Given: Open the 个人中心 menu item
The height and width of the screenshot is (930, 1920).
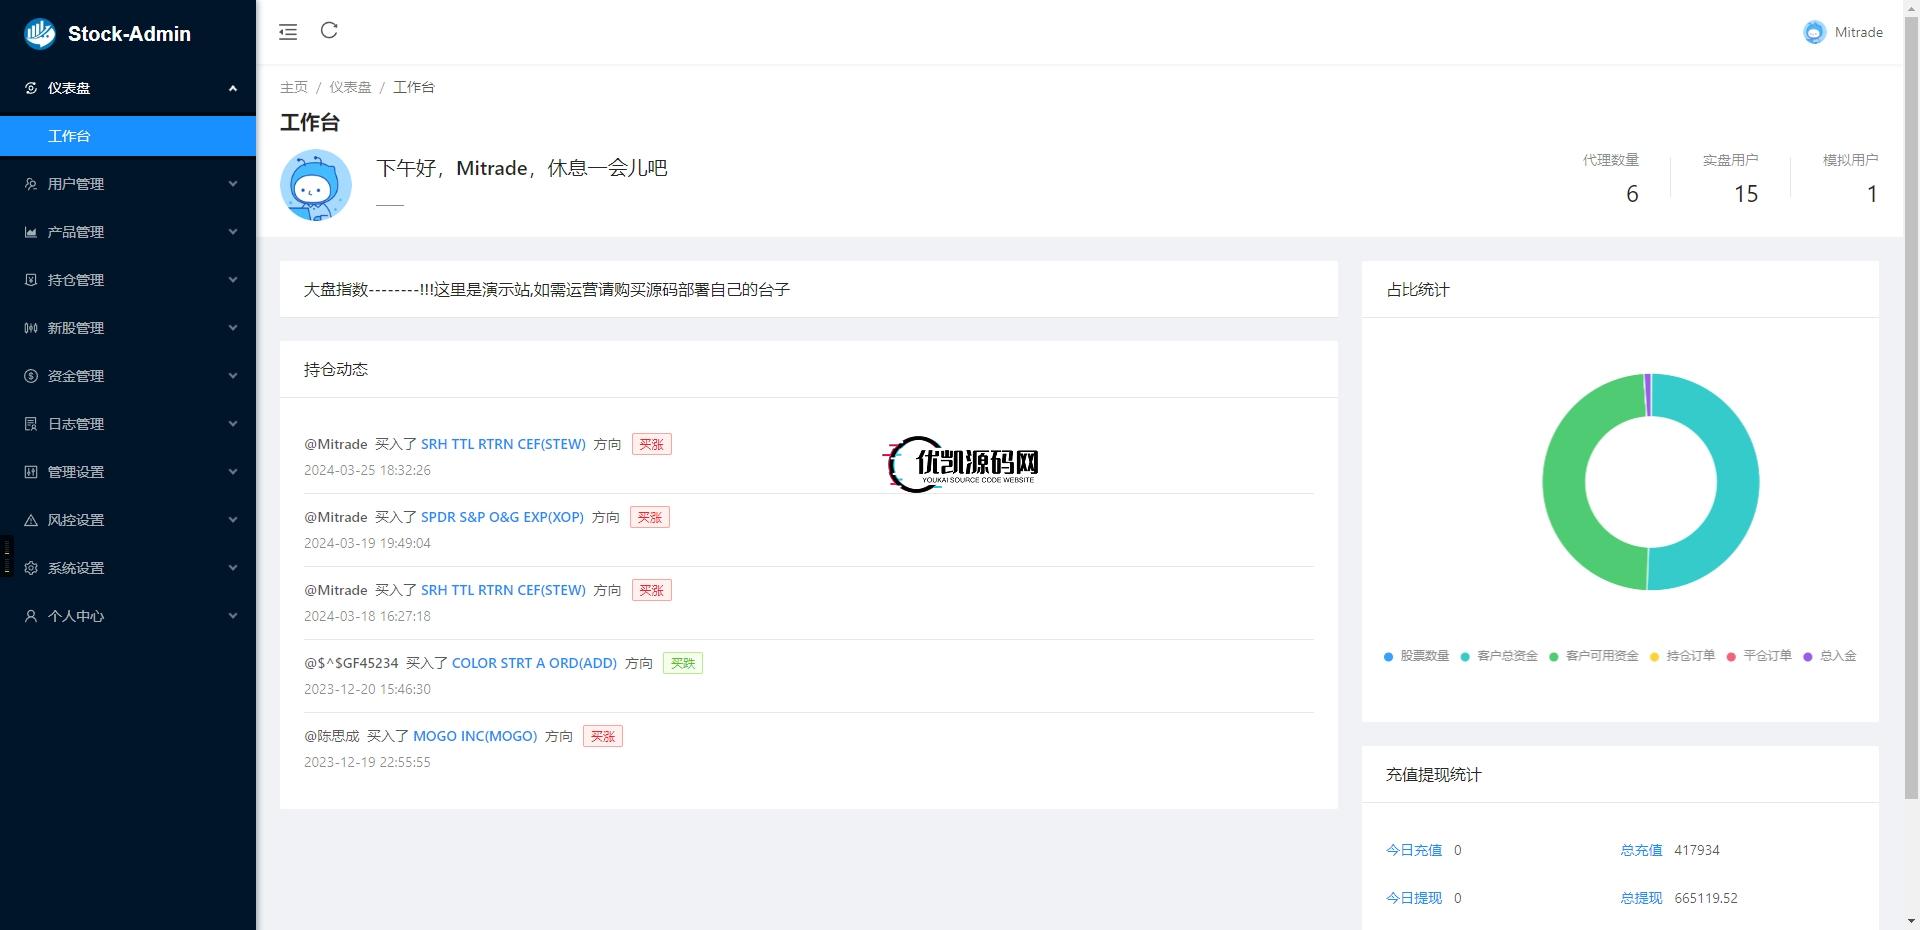Looking at the screenshot, I should (128, 616).
